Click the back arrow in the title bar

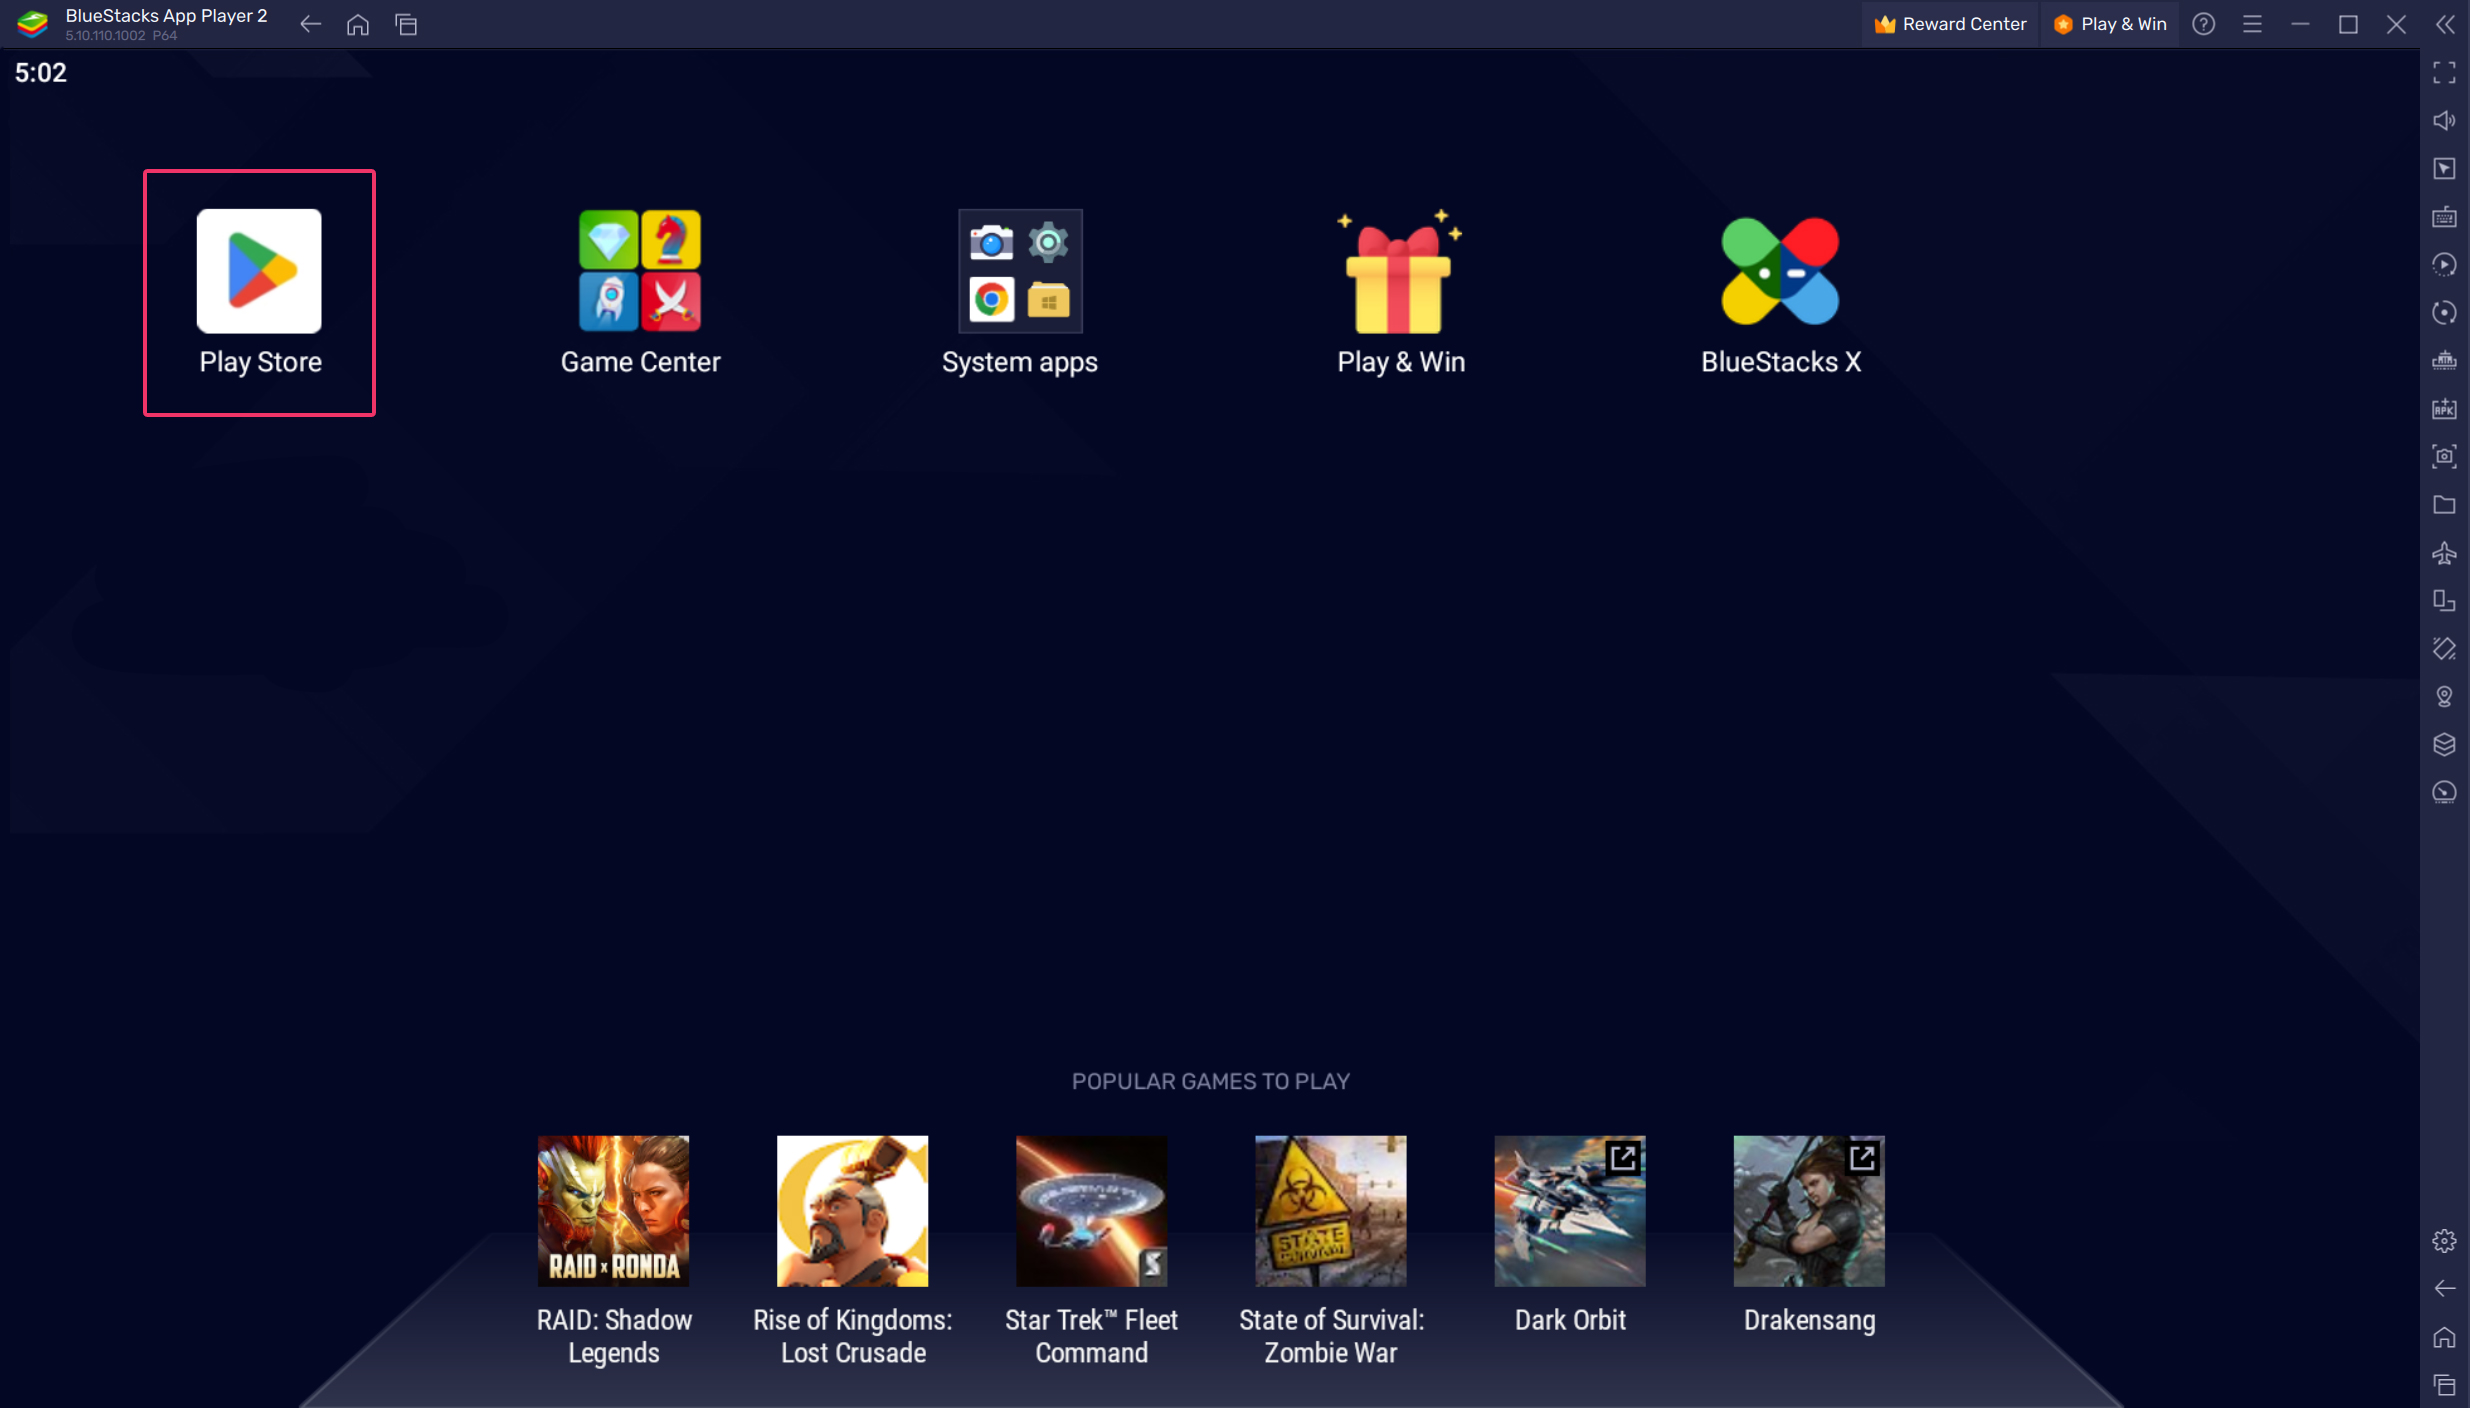pyautogui.click(x=310, y=24)
